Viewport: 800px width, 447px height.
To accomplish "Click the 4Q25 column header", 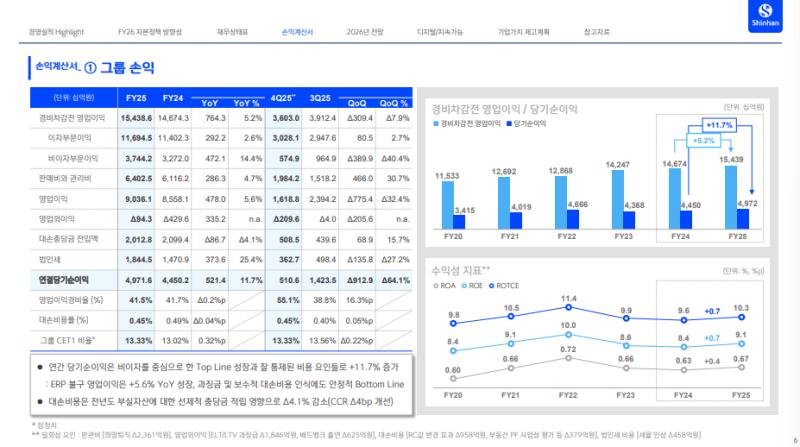I will [x=285, y=98].
